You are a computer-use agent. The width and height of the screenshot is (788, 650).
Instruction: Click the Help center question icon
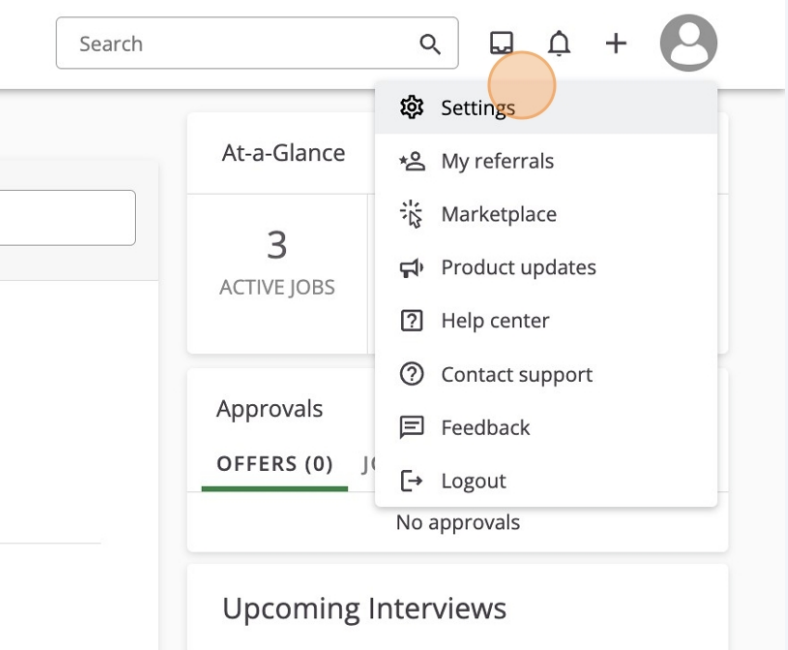[412, 321]
